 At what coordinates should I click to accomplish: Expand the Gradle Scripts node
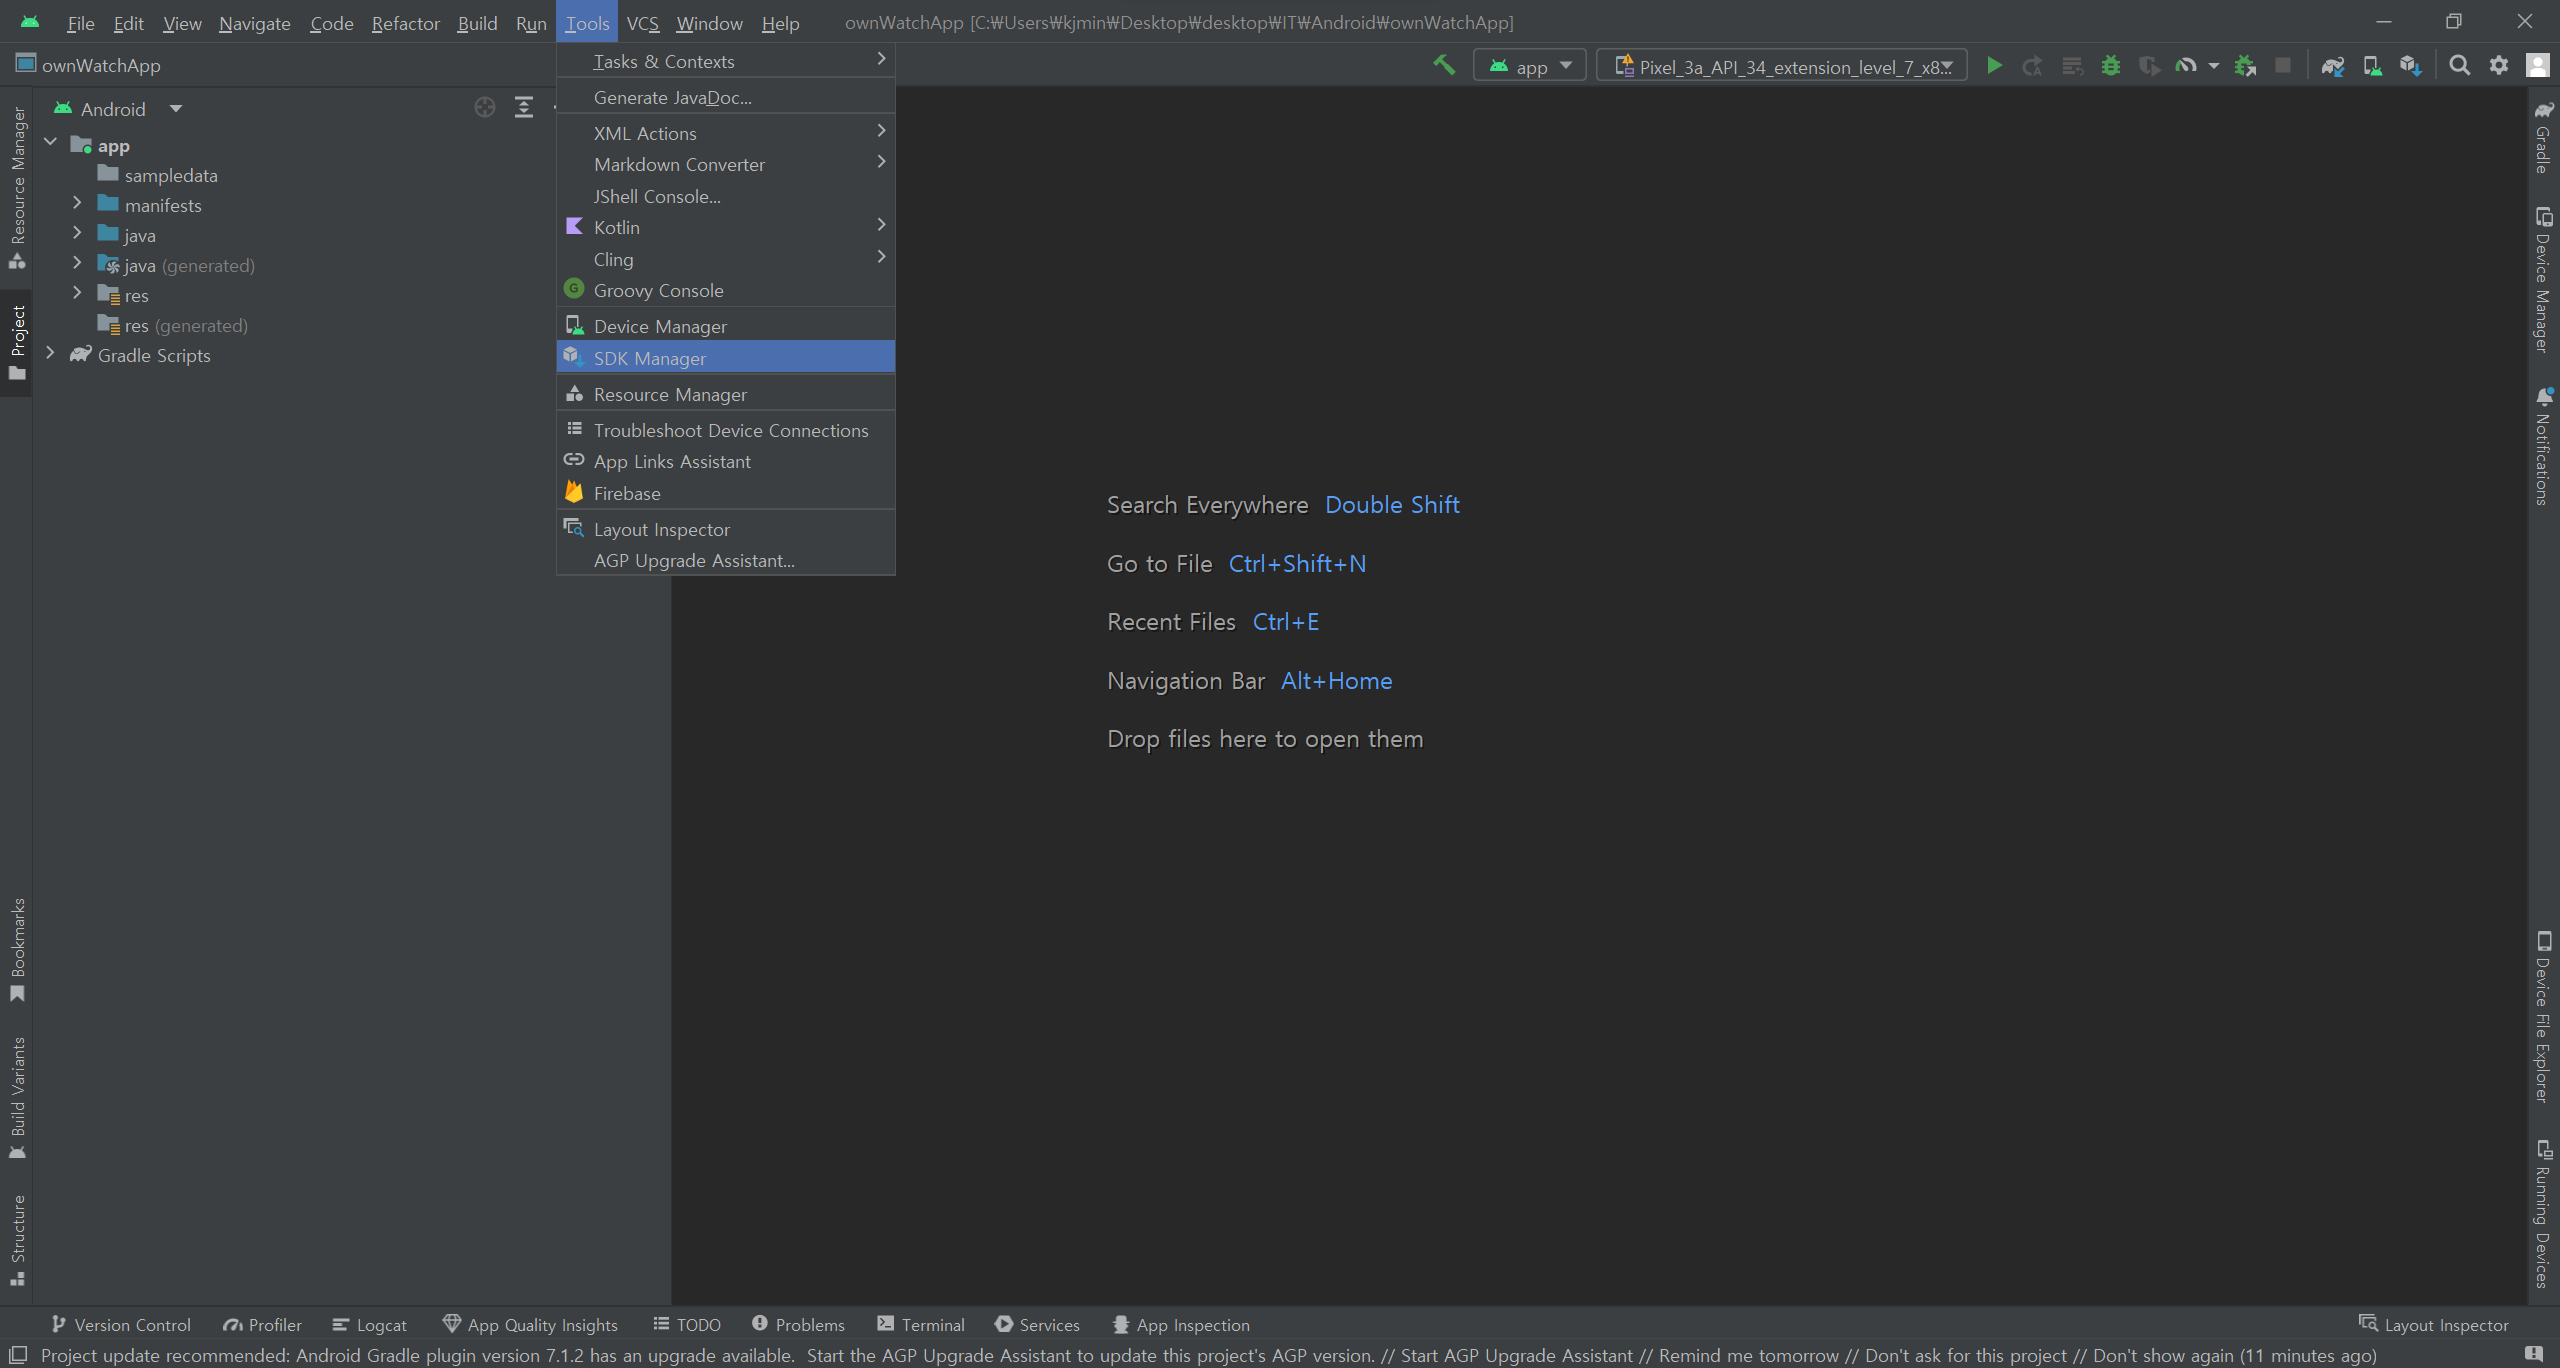coord(51,353)
